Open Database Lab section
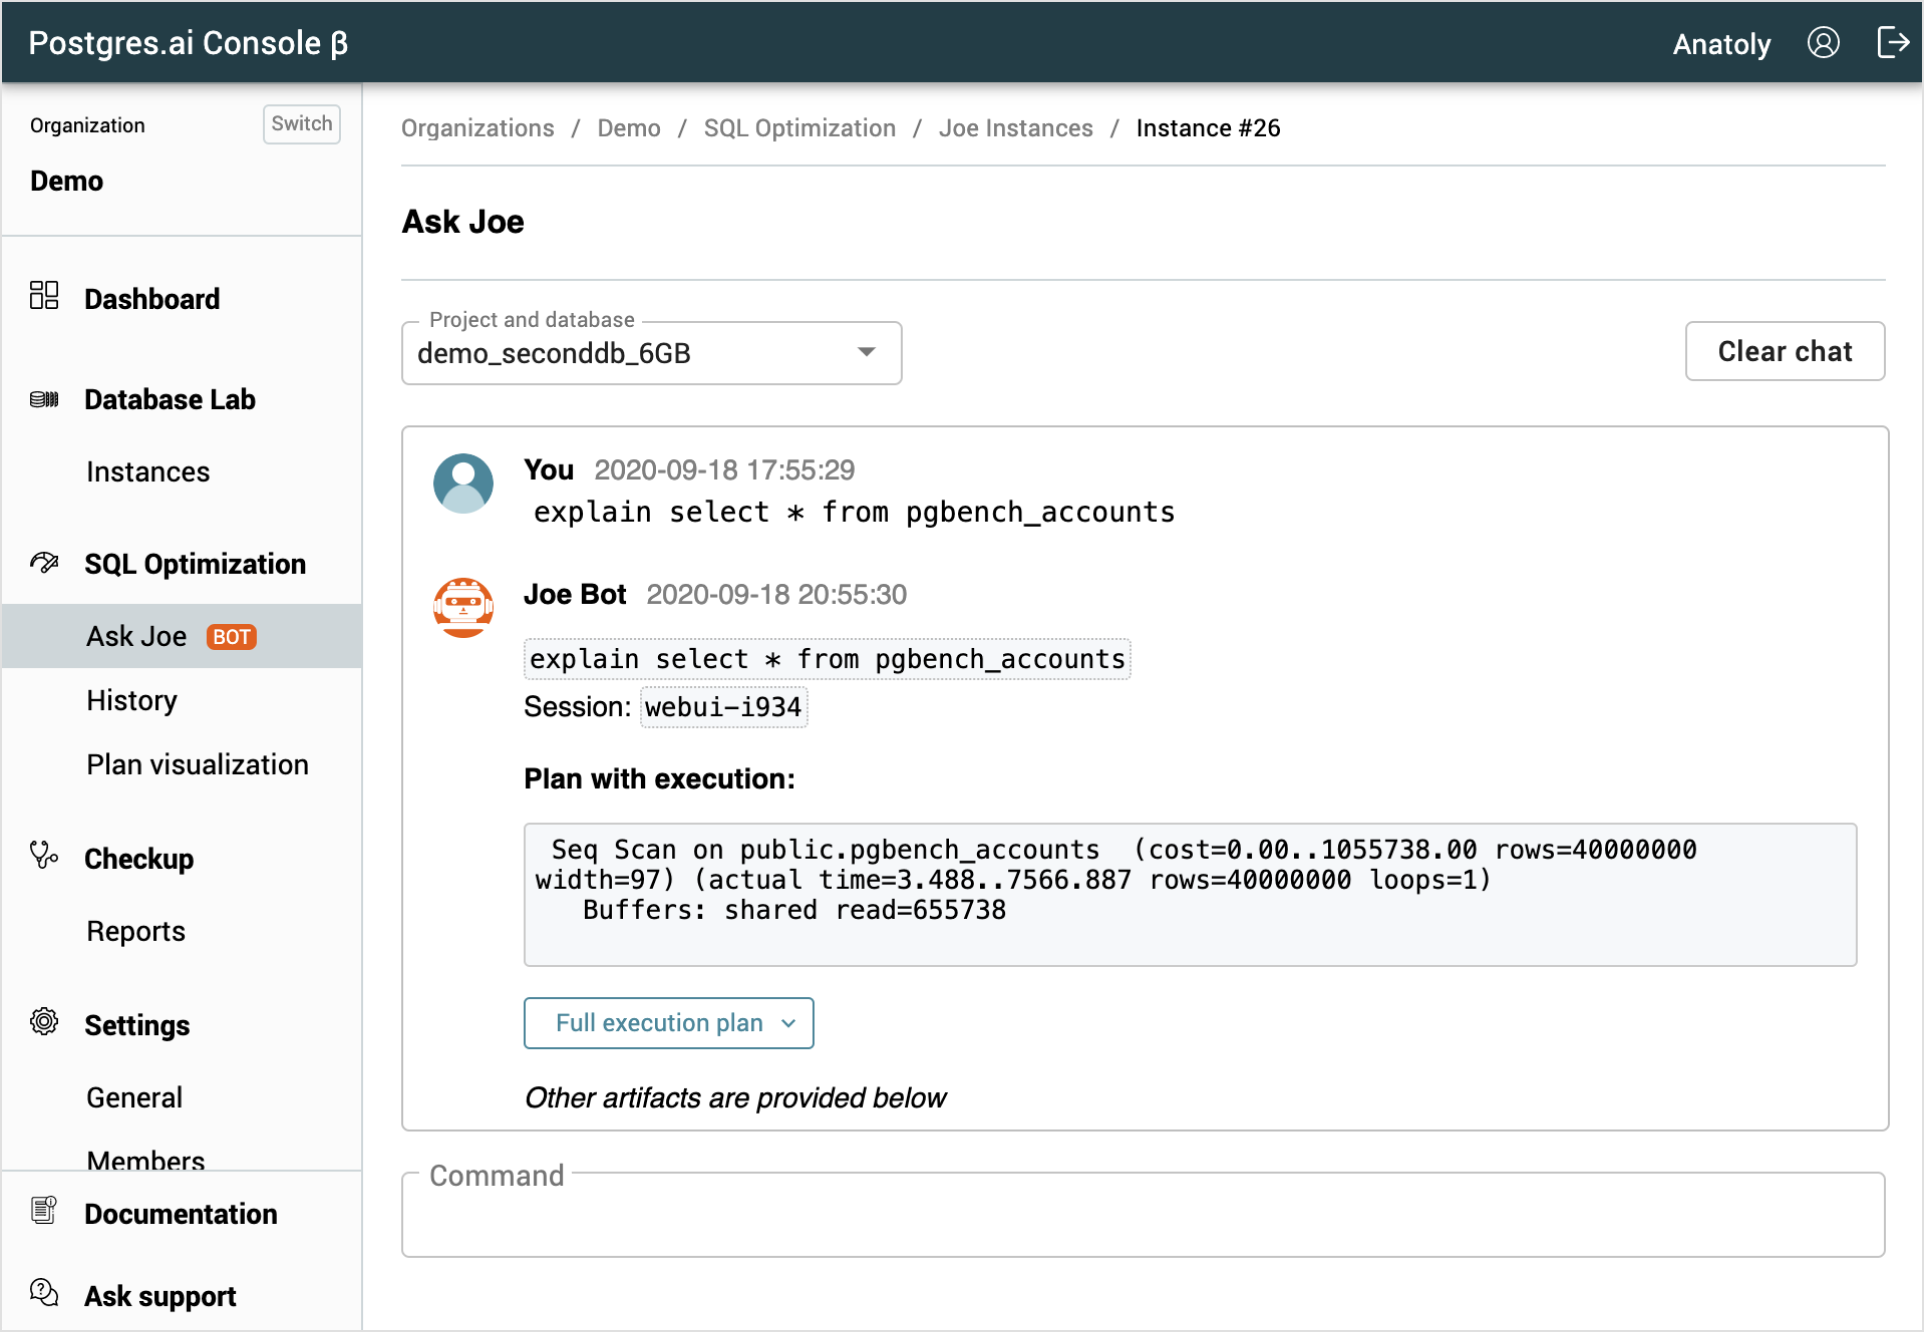 coord(170,399)
